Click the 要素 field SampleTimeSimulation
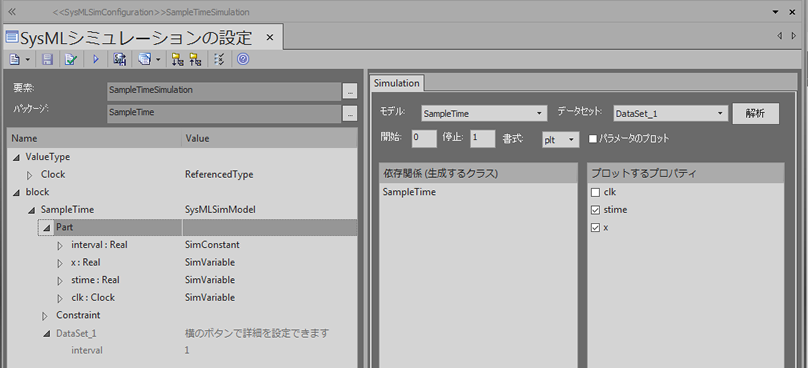 [224, 90]
